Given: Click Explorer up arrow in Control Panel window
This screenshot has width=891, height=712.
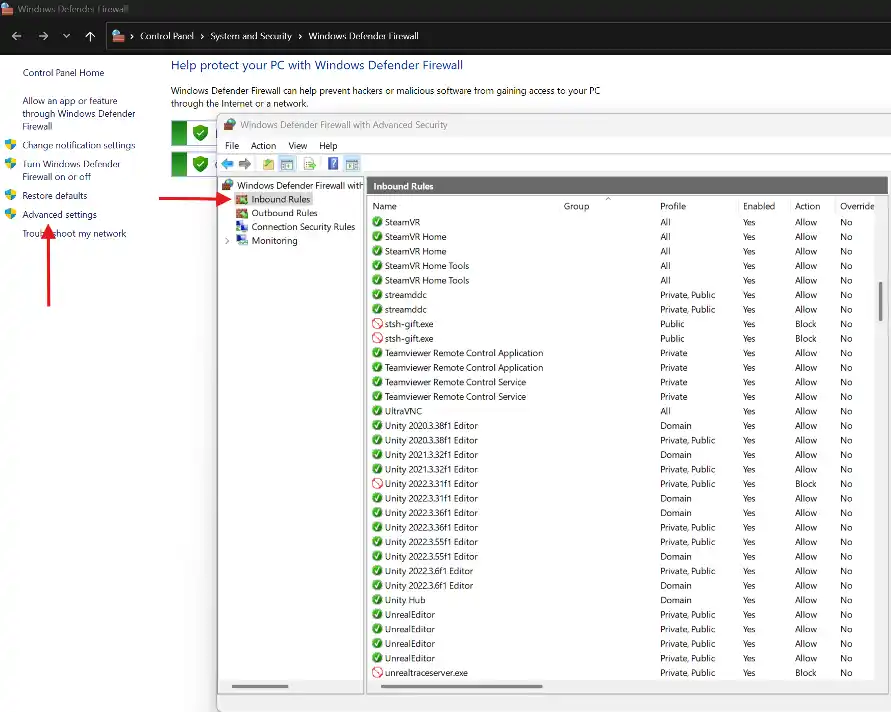Looking at the screenshot, I should click(90, 36).
